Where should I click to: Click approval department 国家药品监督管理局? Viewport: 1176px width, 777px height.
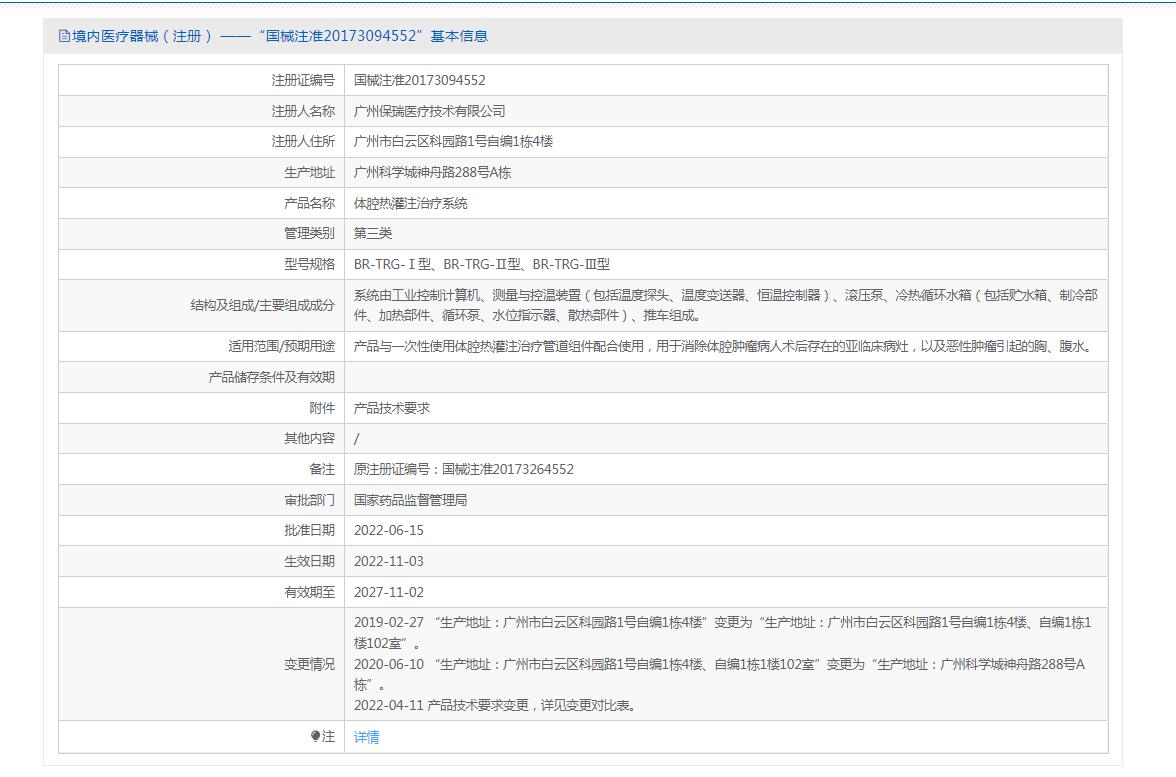[x=410, y=500]
